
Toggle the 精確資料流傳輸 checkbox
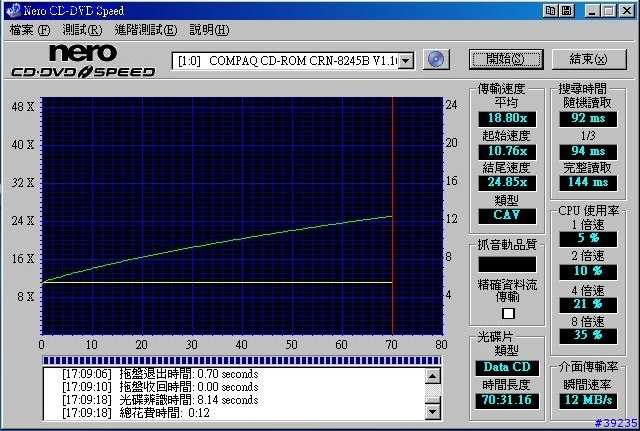pyautogui.click(x=508, y=313)
